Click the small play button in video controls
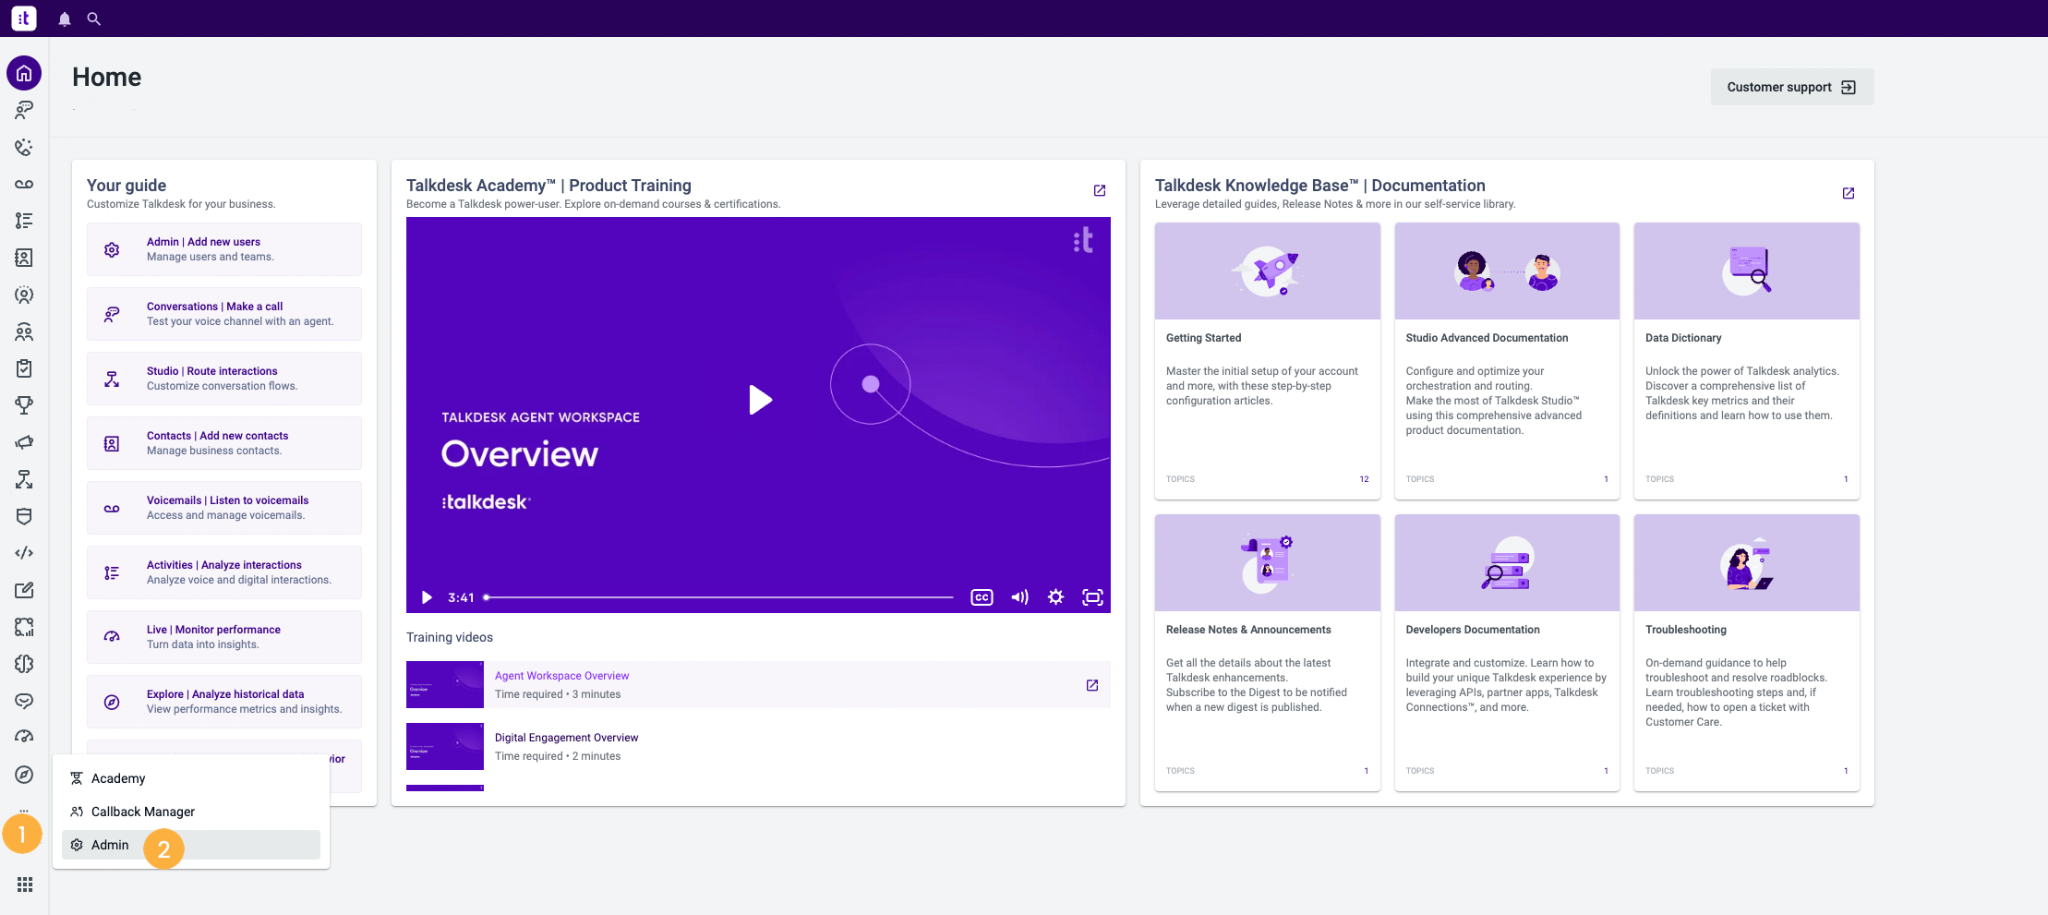The height and width of the screenshot is (915, 2048). coord(427,597)
